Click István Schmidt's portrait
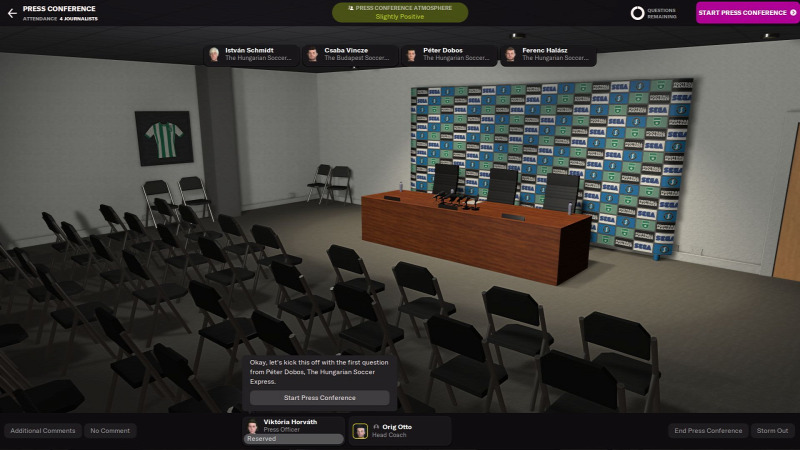 click(214, 54)
